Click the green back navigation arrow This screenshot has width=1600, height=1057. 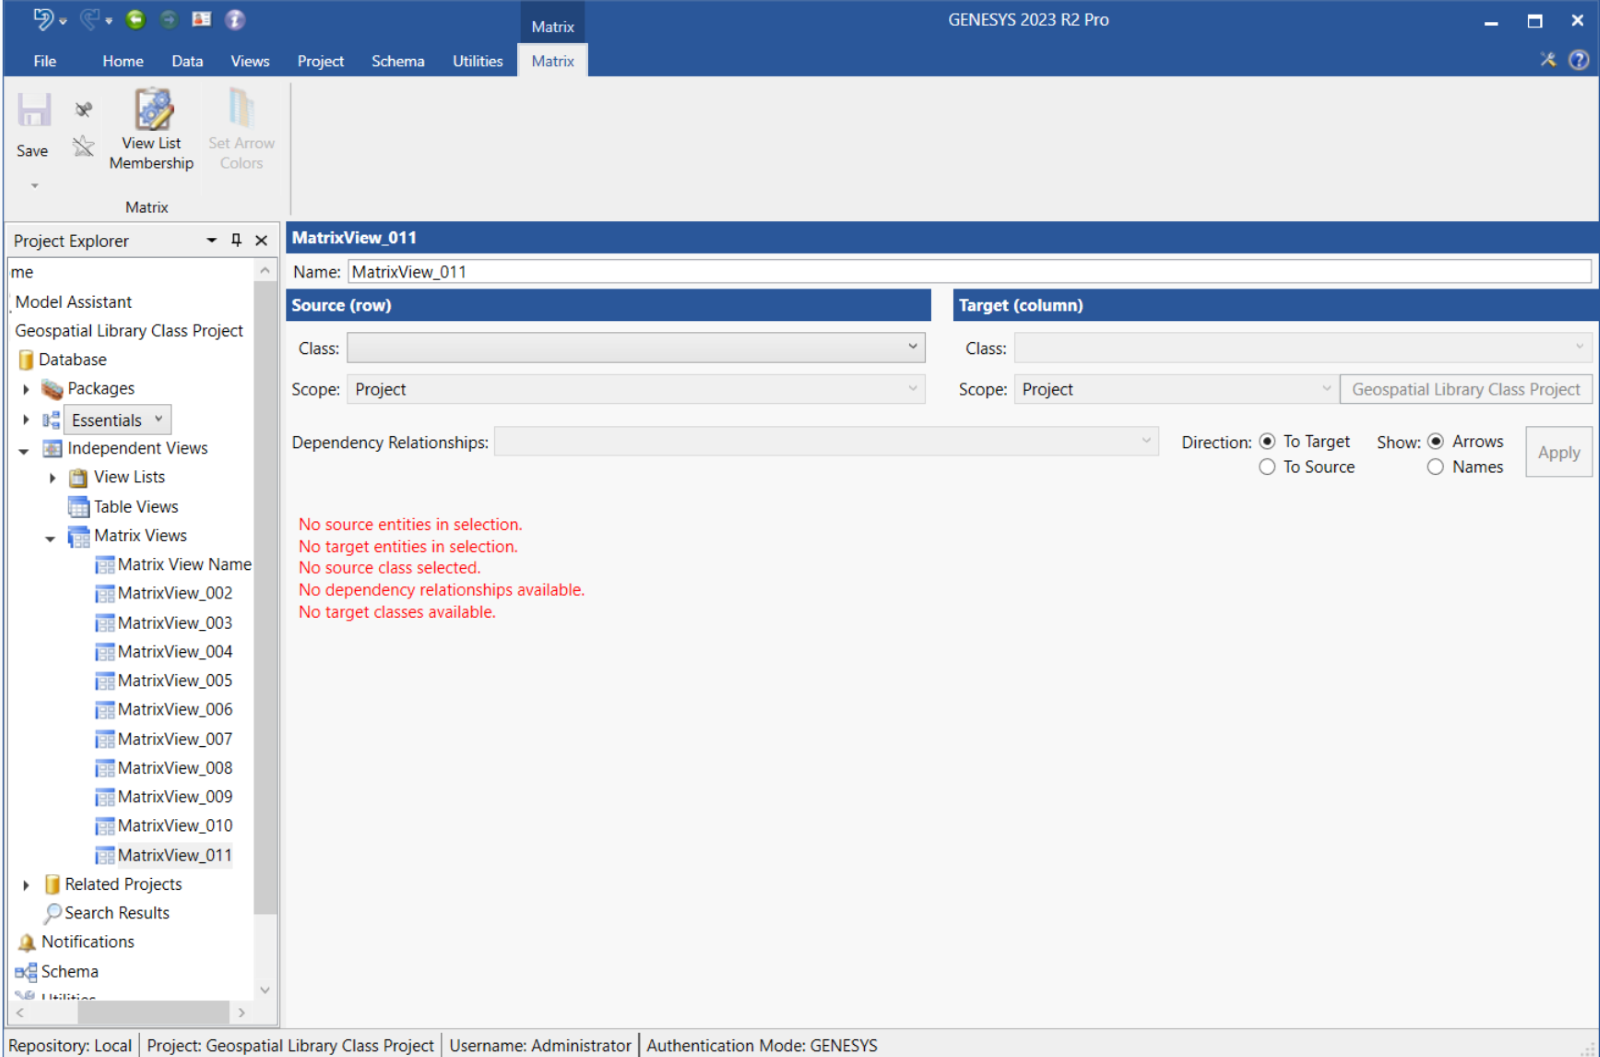(x=136, y=20)
